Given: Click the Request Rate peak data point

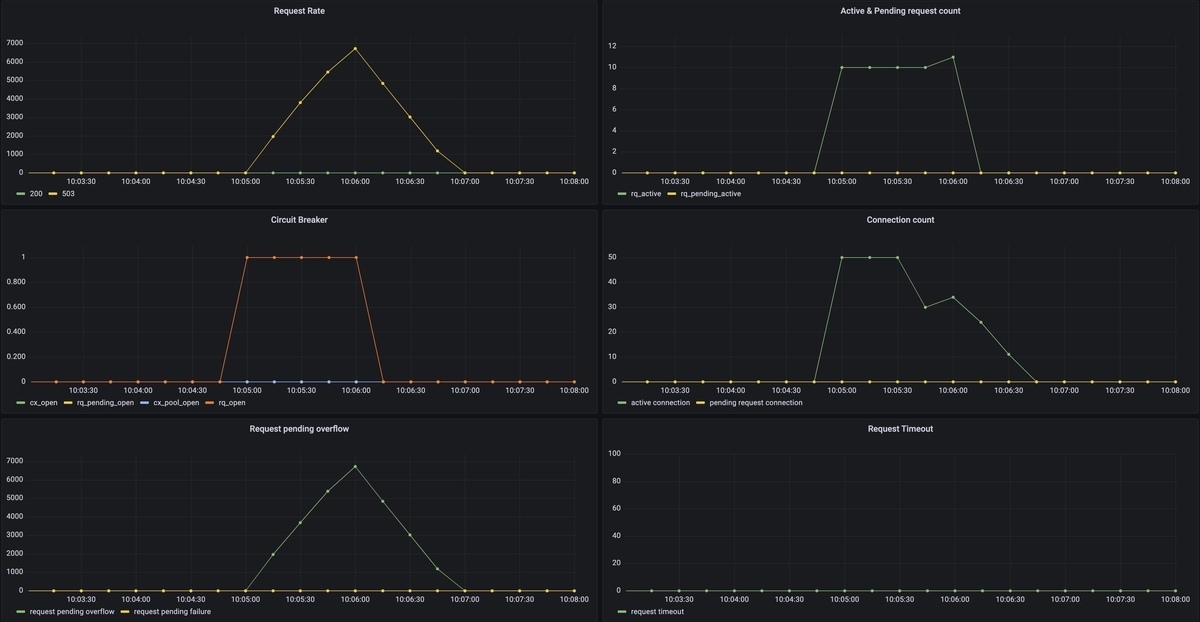Looking at the screenshot, I should 355,48.
